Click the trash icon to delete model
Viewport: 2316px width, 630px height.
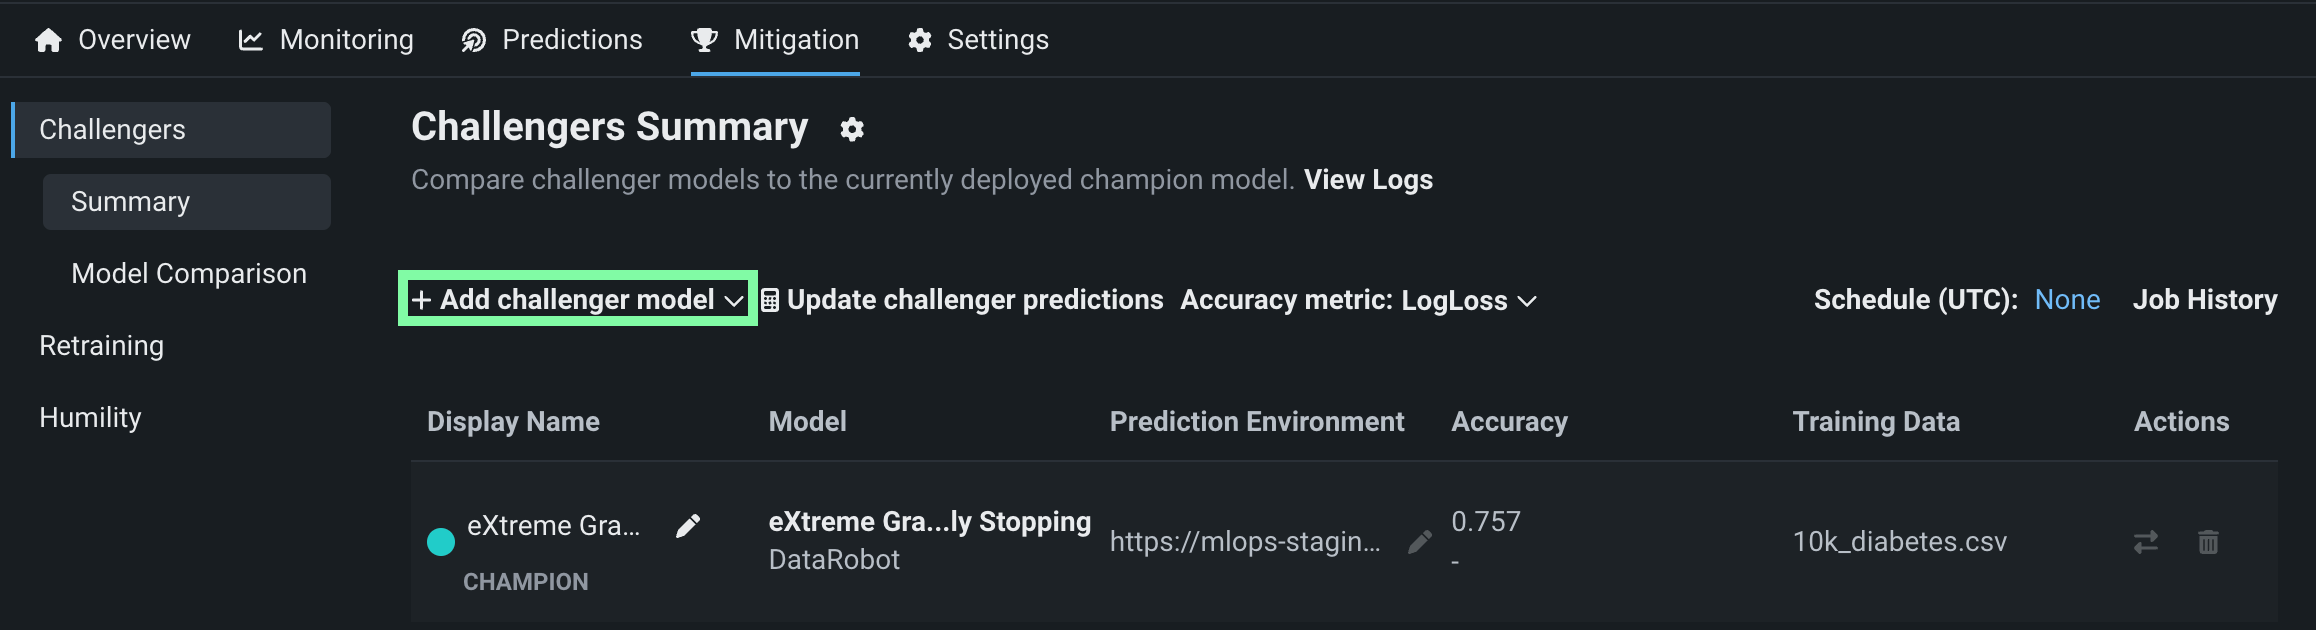click(2208, 542)
